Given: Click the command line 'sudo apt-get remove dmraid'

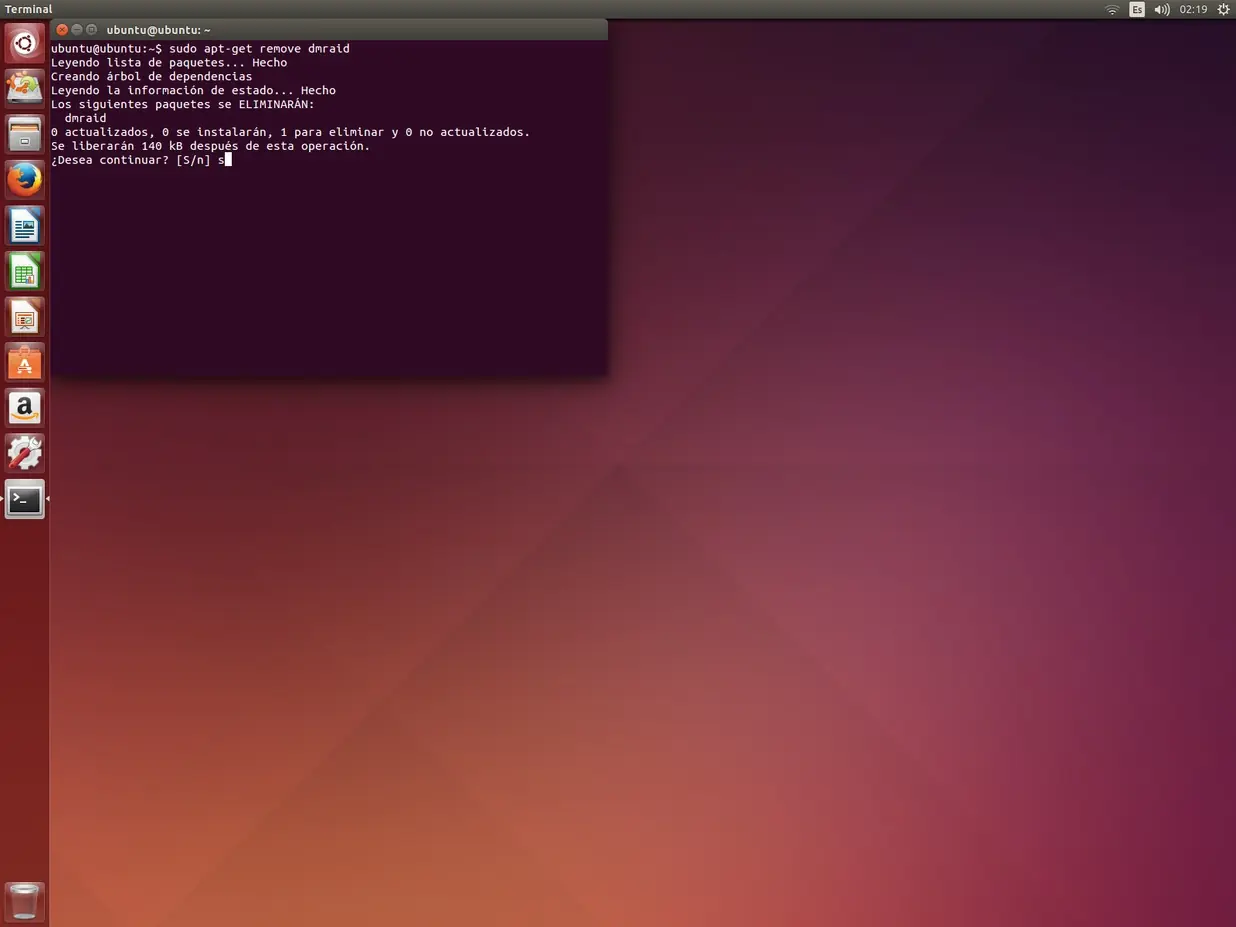Looking at the screenshot, I should 259,48.
